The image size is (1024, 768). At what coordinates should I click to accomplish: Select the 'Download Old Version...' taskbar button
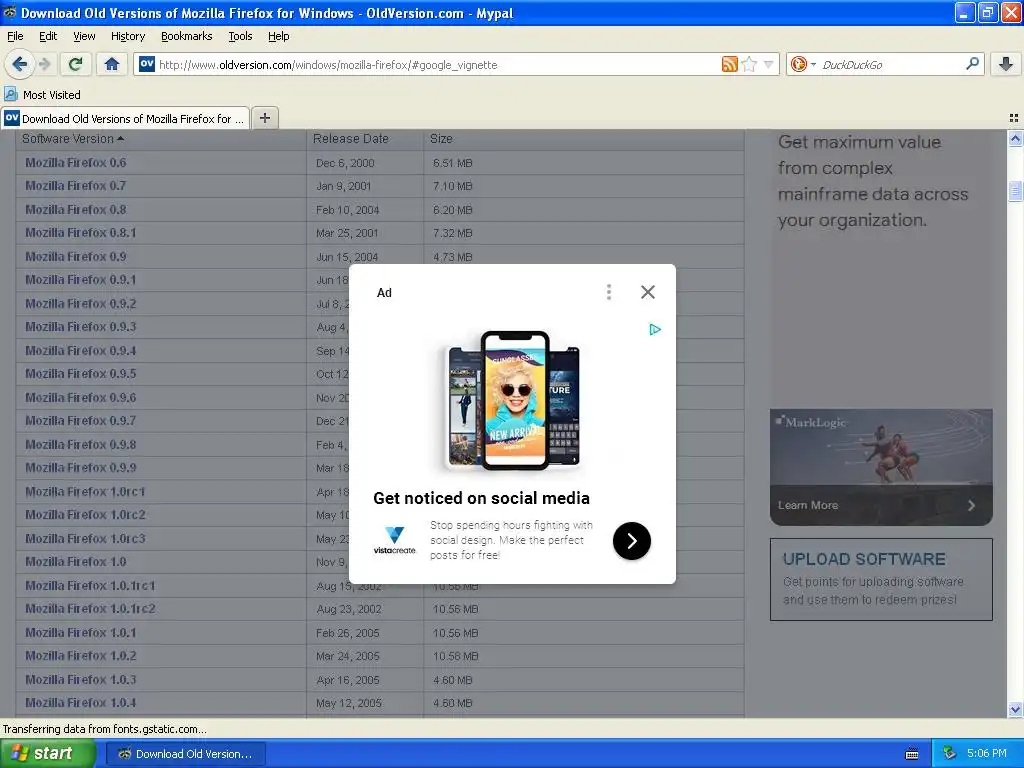tap(185, 754)
